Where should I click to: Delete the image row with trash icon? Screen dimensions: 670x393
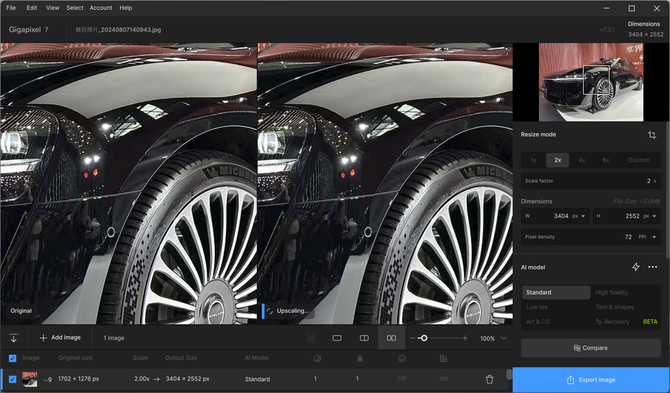[x=490, y=379]
